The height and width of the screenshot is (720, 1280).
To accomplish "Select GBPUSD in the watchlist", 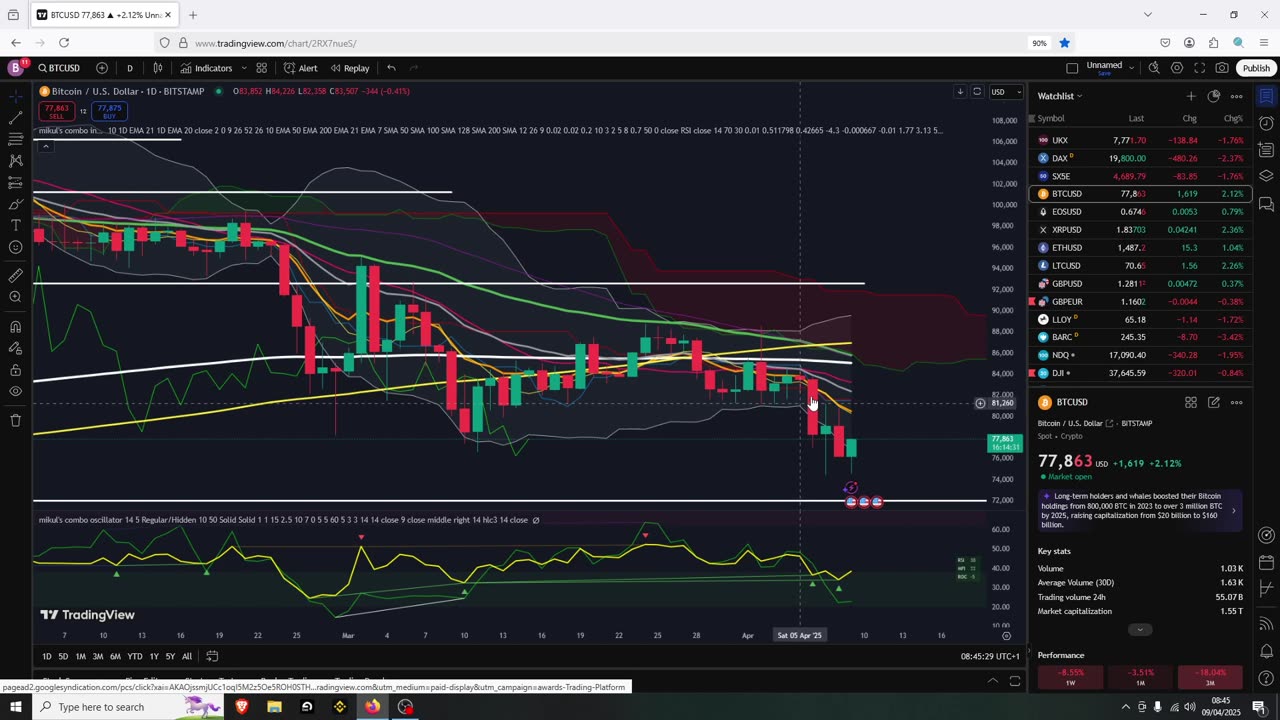I will (1140, 284).
